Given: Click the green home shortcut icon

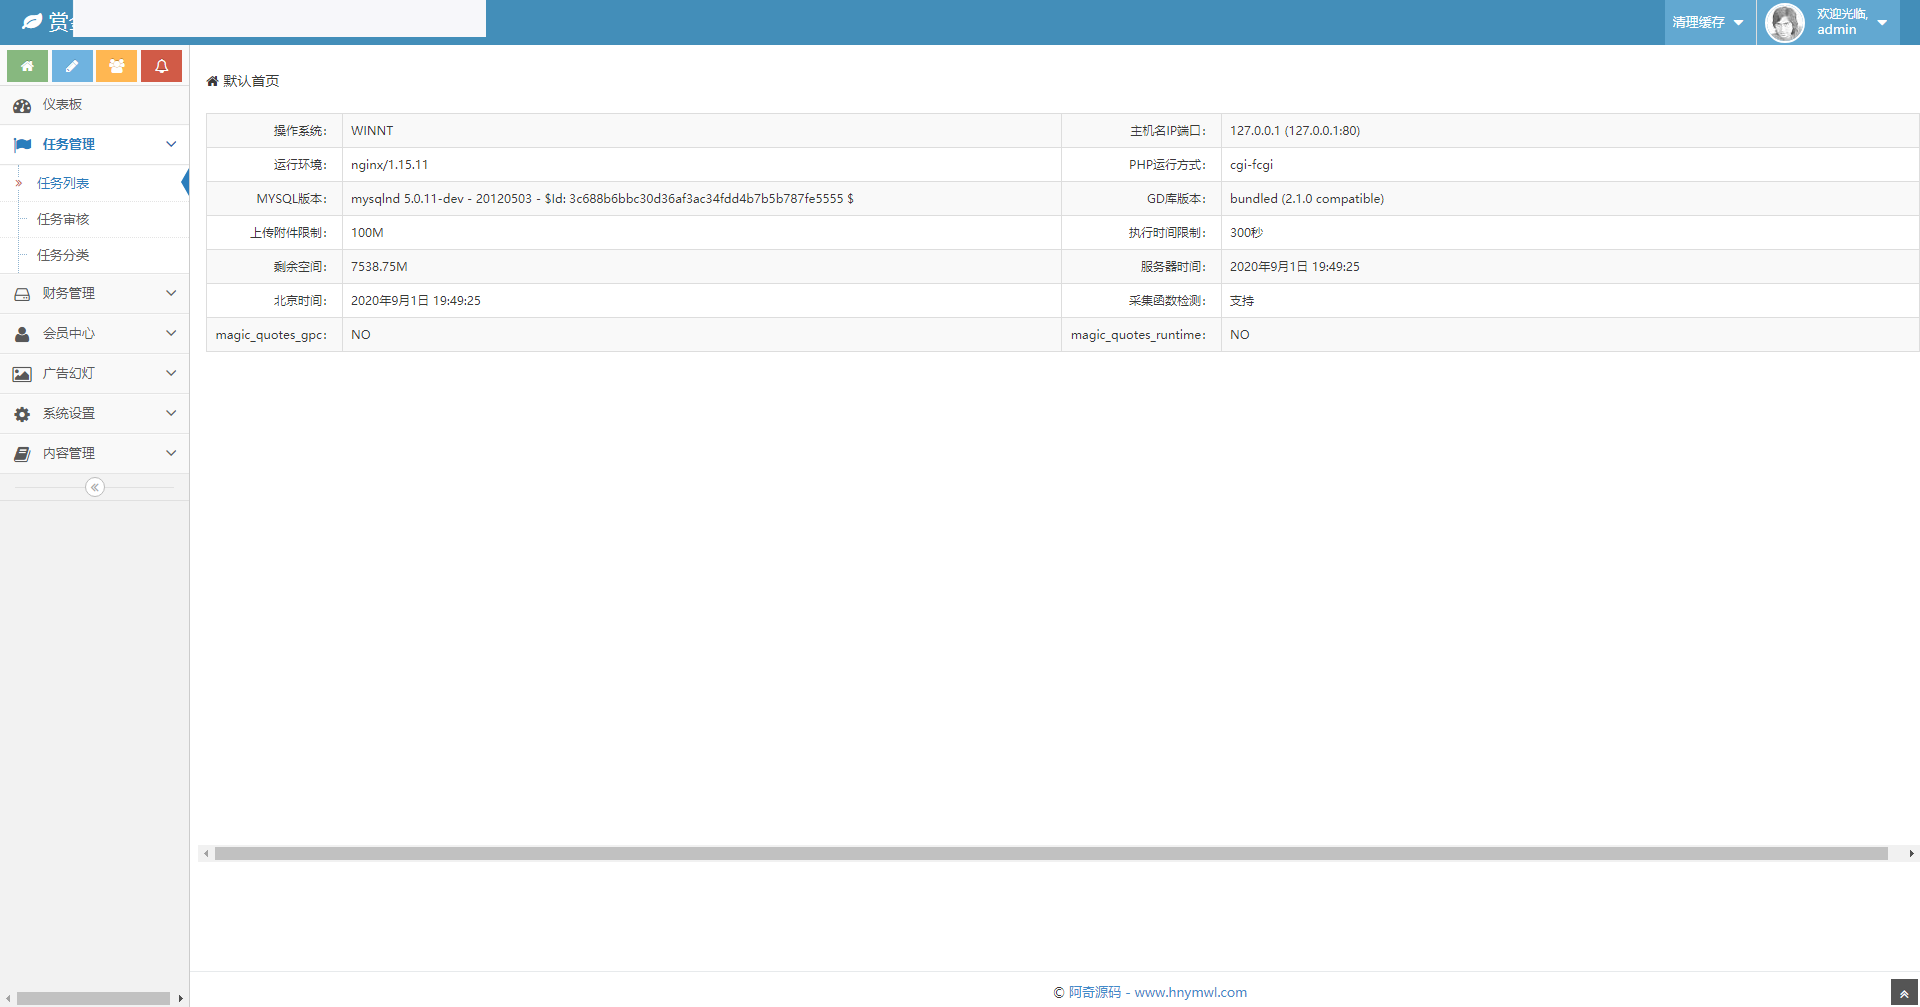Looking at the screenshot, I should 27,66.
